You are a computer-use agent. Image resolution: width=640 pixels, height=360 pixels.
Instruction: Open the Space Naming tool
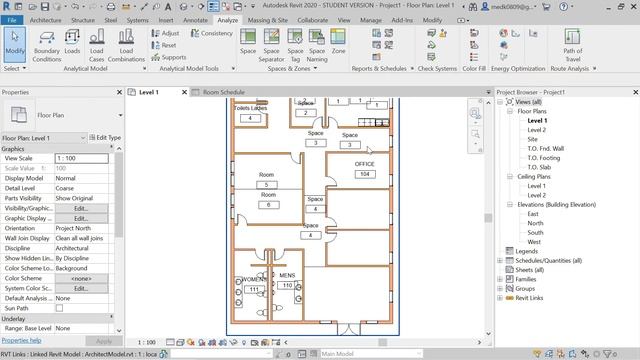(x=317, y=46)
